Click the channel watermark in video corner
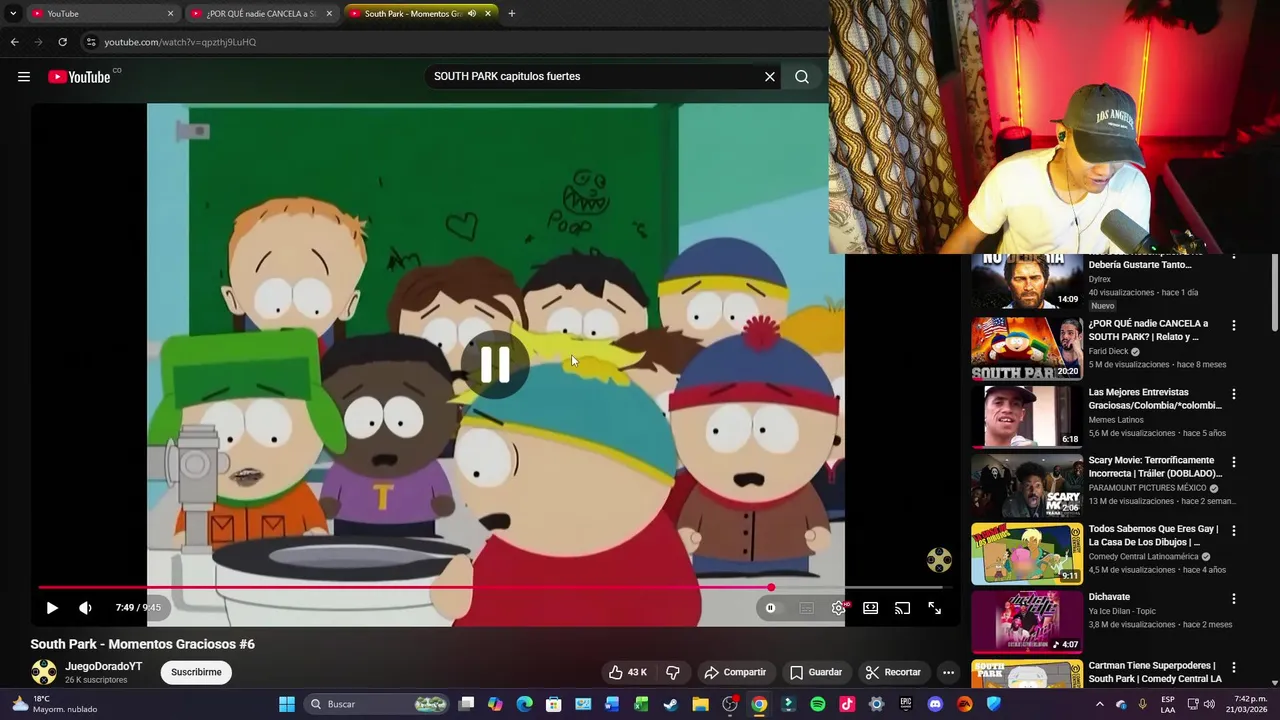 pos(939,560)
